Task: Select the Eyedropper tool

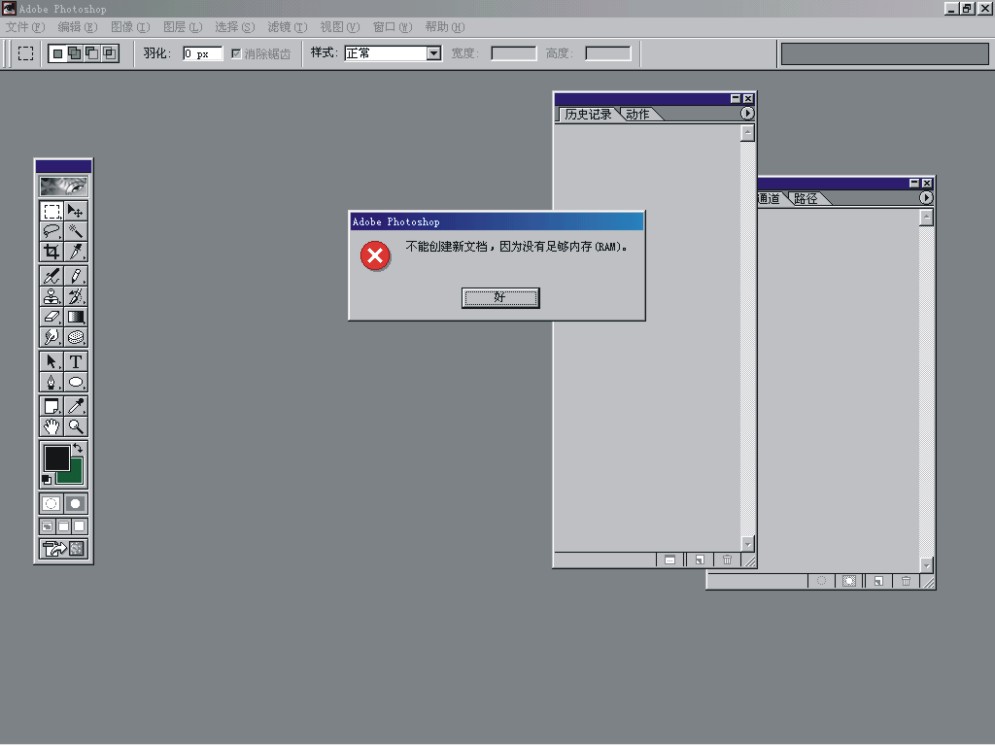Action: (76, 406)
